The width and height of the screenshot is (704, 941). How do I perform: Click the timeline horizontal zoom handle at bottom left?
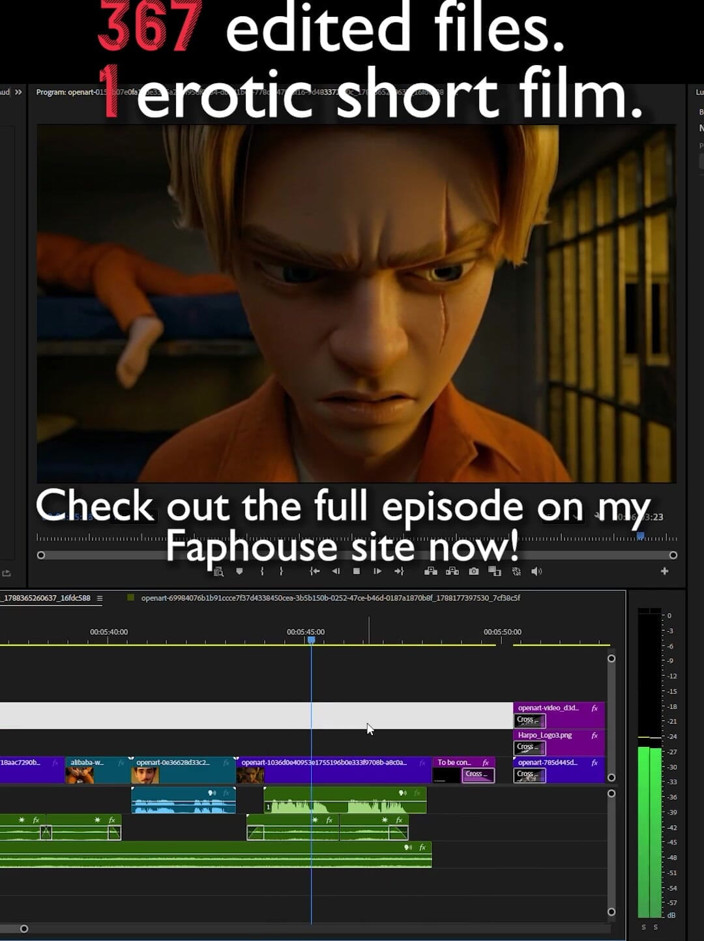24,928
